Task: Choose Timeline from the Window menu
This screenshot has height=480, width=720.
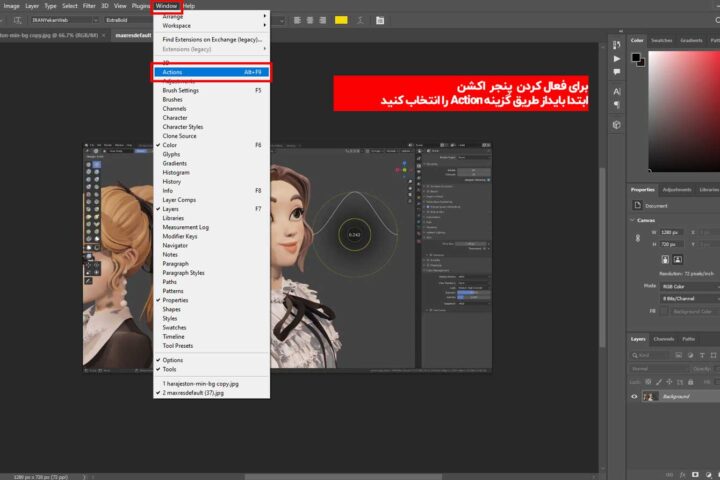Action: 212,337
